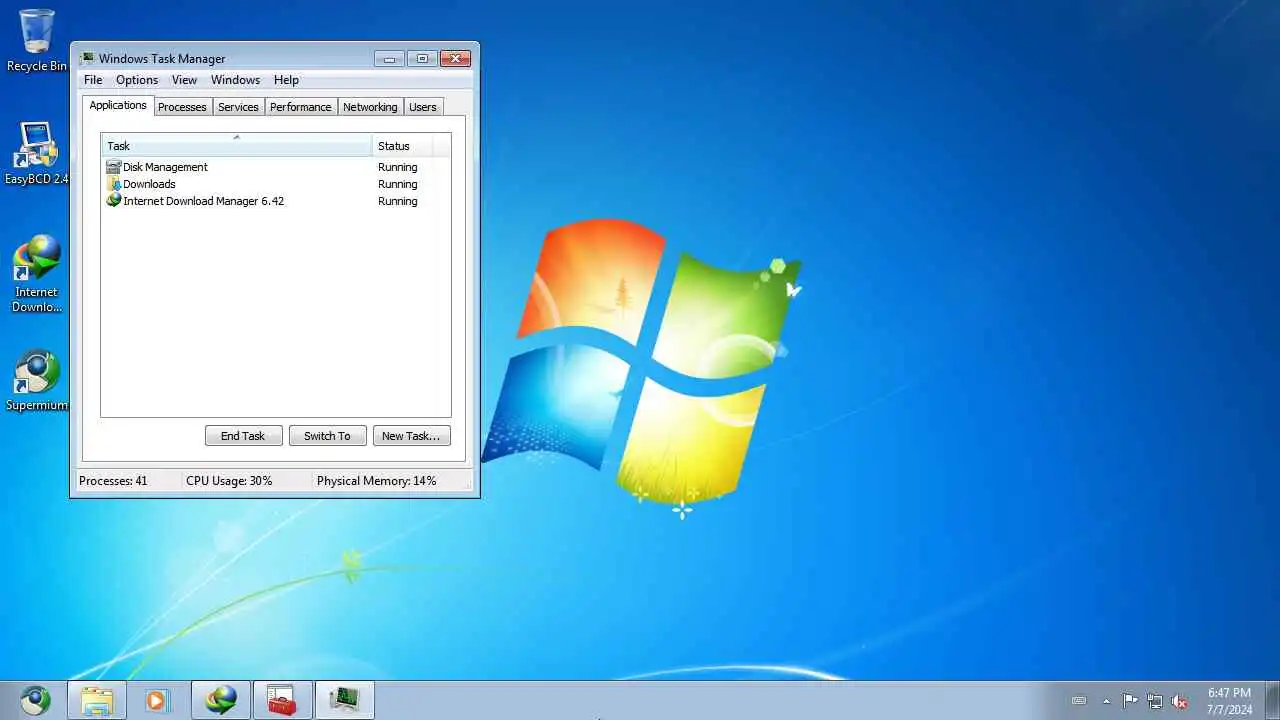Viewport: 1280px width, 720px height.
Task: Sort by the Task column header
Action: click(x=237, y=146)
